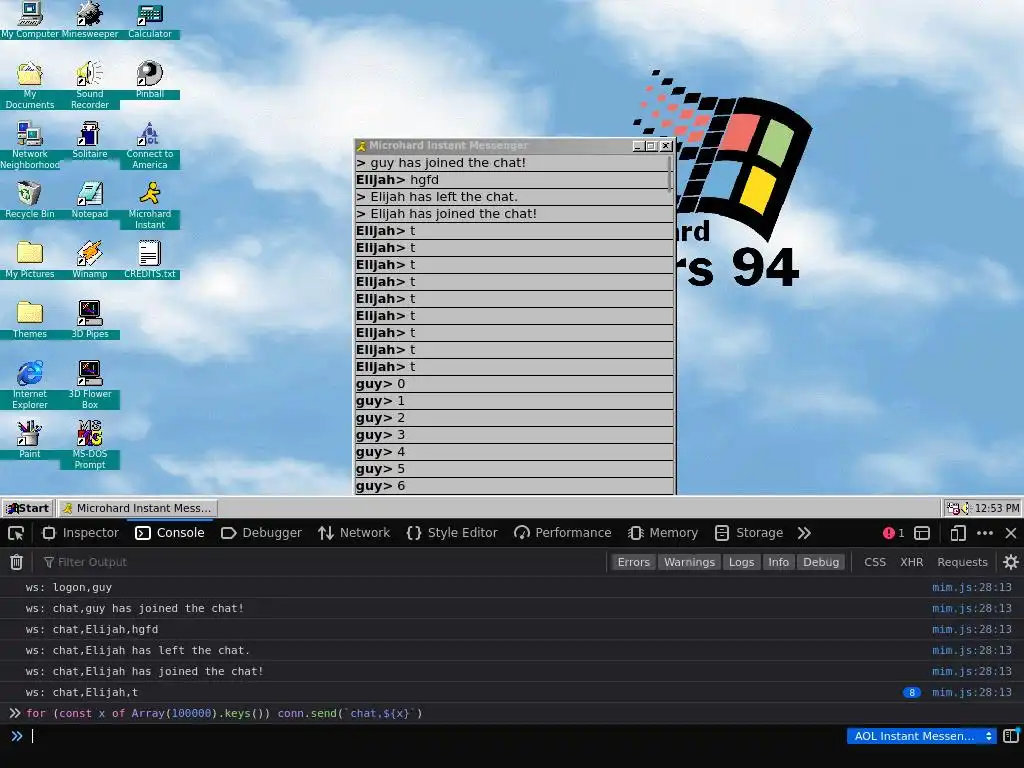Screen dimensions: 1024x768
Task: Switch to the Memory tab
Action: (663, 533)
